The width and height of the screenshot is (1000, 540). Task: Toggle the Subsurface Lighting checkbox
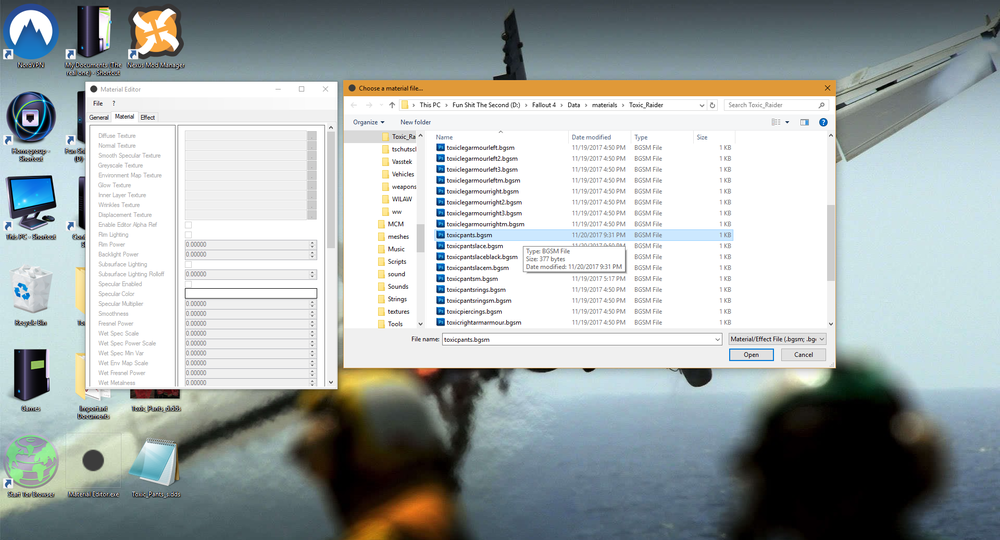click(188, 265)
